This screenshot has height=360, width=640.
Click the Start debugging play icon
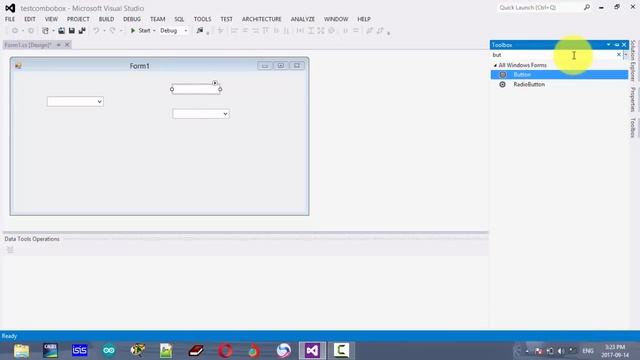[133, 31]
